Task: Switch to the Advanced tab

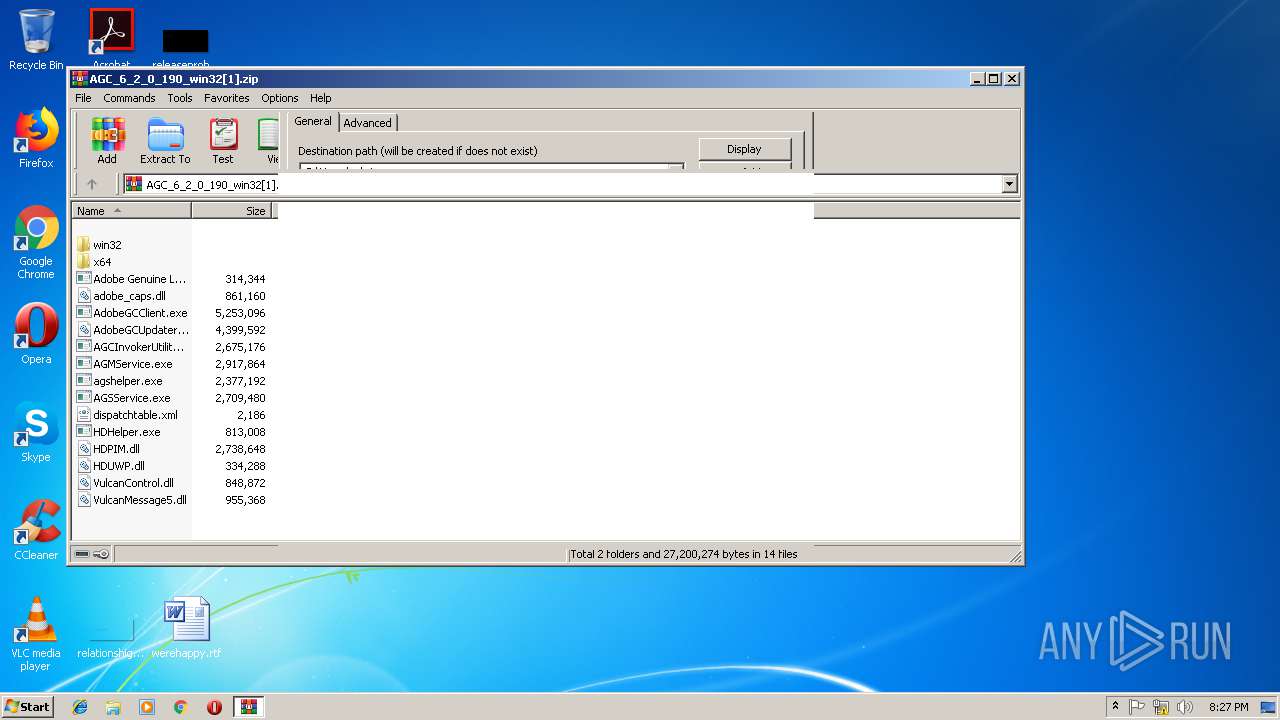Action: click(368, 123)
